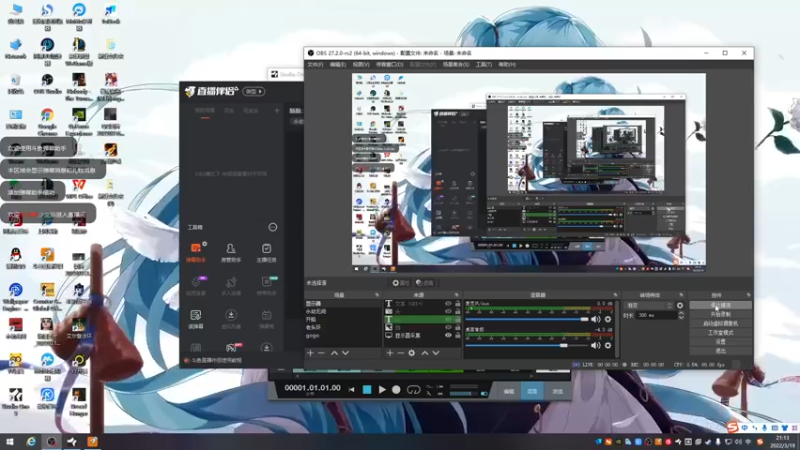Click the plus icon beside 直播伴侣 tabs
This screenshot has width=800, height=450.
point(277,110)
